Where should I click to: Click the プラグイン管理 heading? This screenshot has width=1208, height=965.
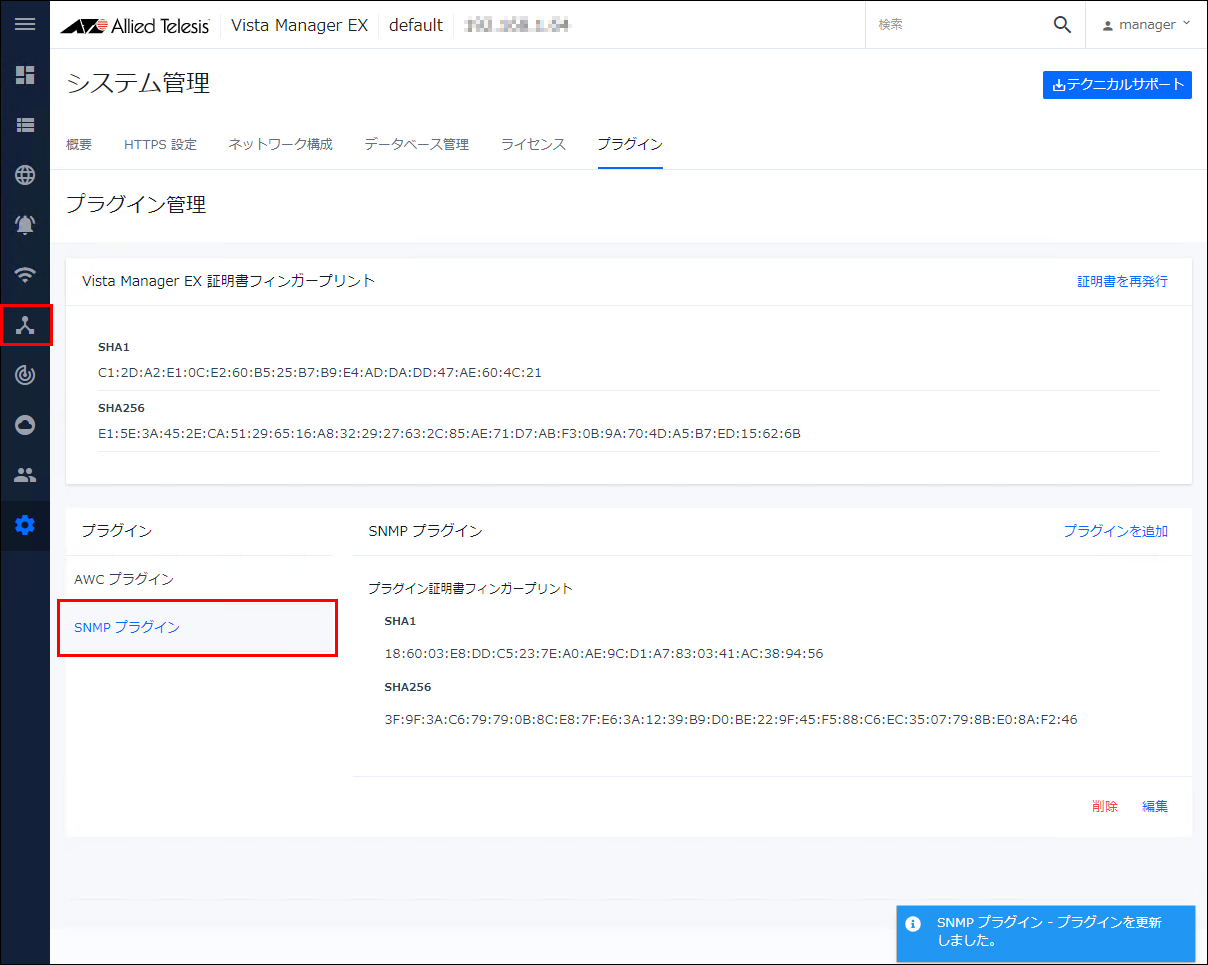(x=136, y=205)
